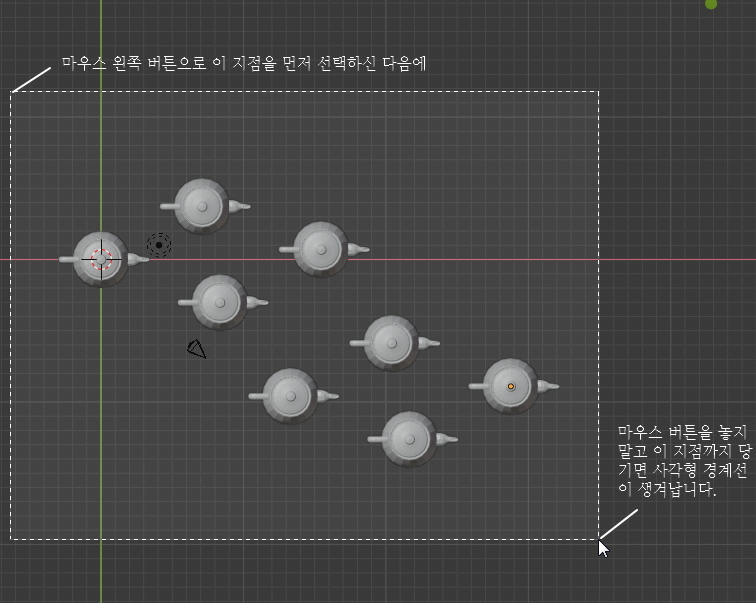Select the topmost teapot in the viewport

point(204,206)
